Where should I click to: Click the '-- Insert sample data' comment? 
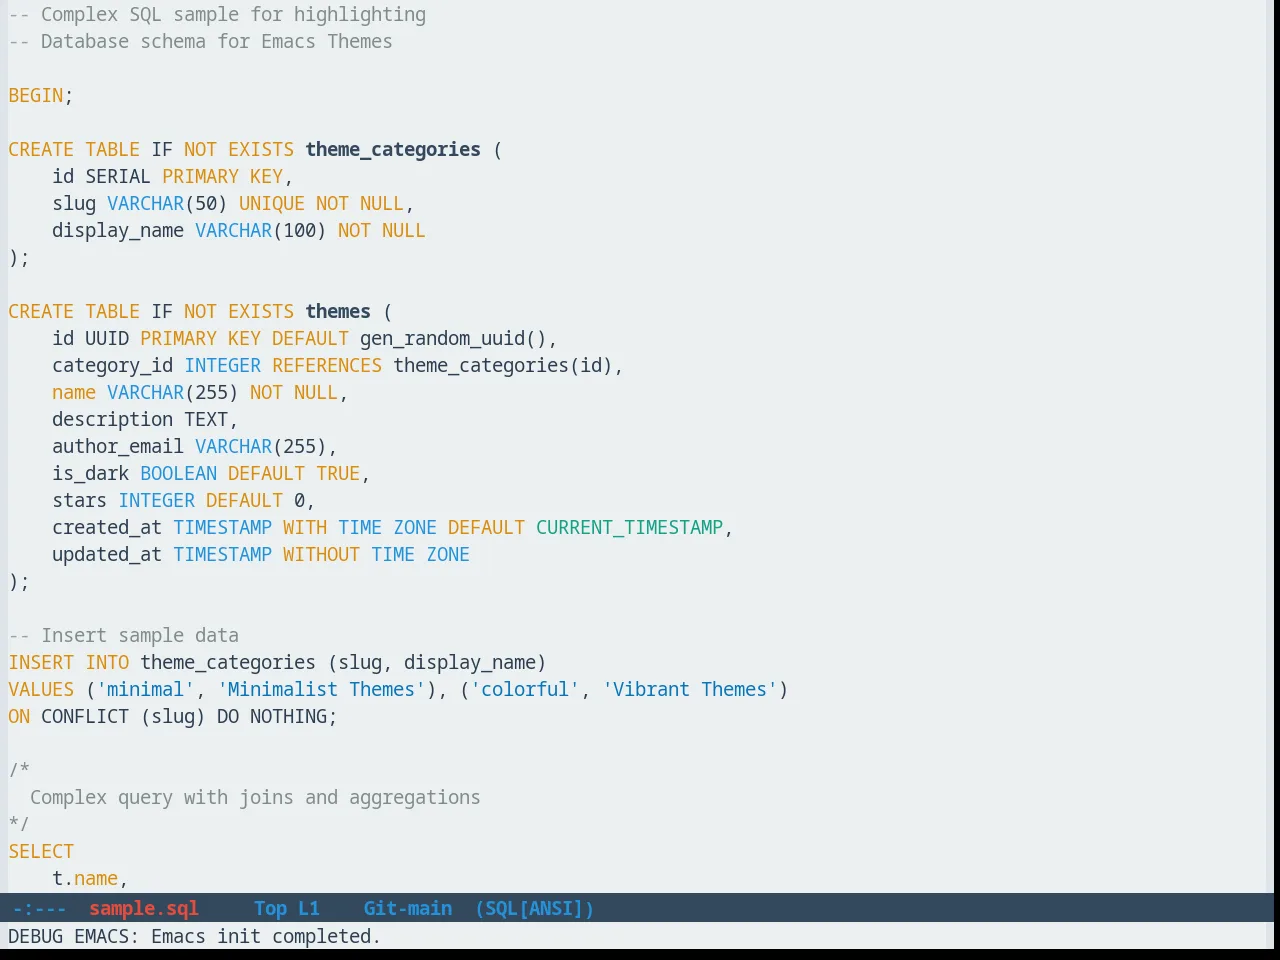coord(124,635)
